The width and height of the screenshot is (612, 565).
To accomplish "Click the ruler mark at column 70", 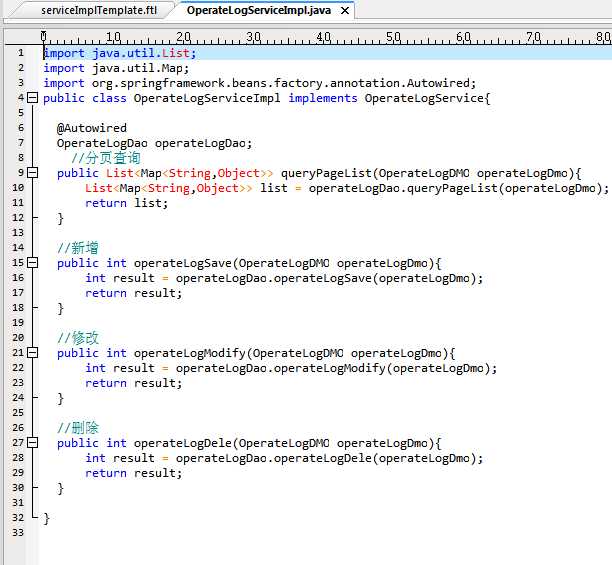I will pos(534,37).
